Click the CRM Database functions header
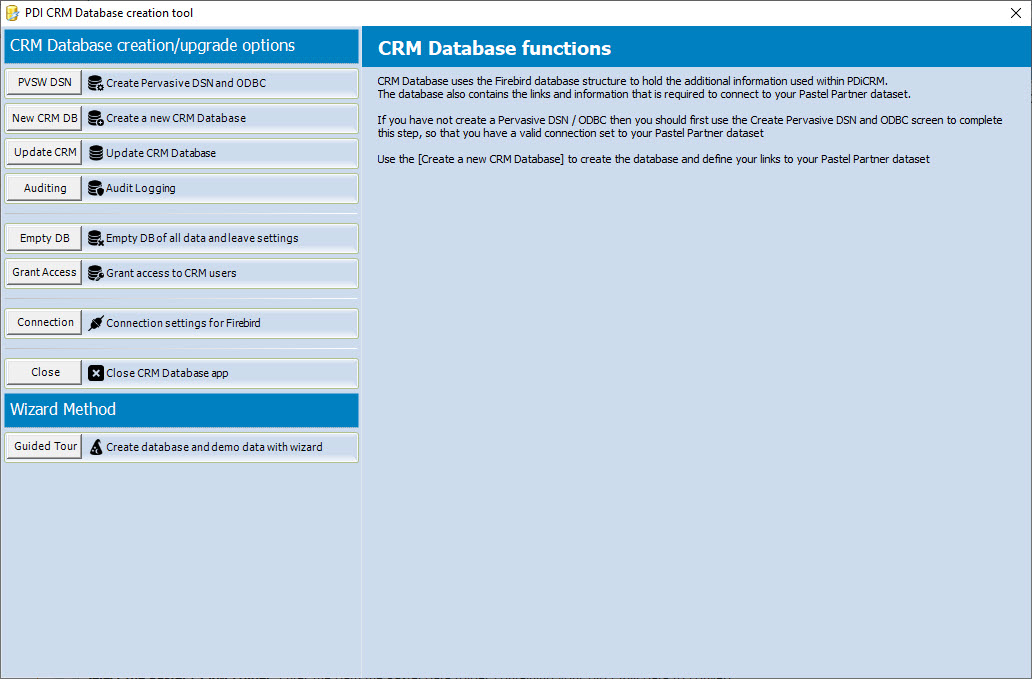This screenshot has width=1032, height=679. (x=494, y=48)
